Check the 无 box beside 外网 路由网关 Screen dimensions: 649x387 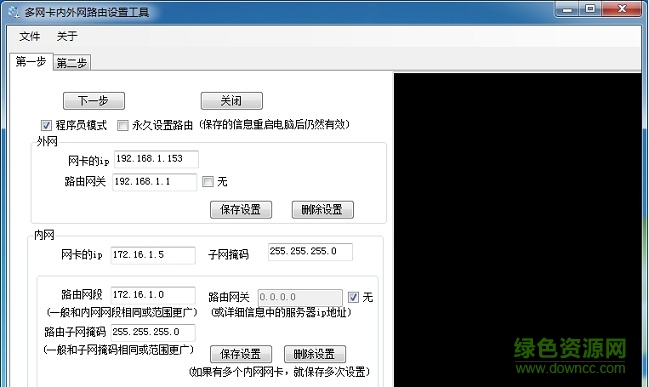tap(208, 181)
